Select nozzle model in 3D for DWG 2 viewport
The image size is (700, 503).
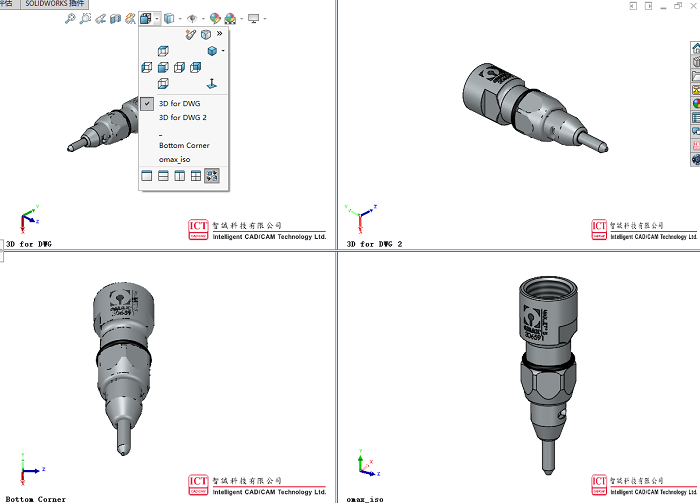pyautogui.click(x=534, y=107)
